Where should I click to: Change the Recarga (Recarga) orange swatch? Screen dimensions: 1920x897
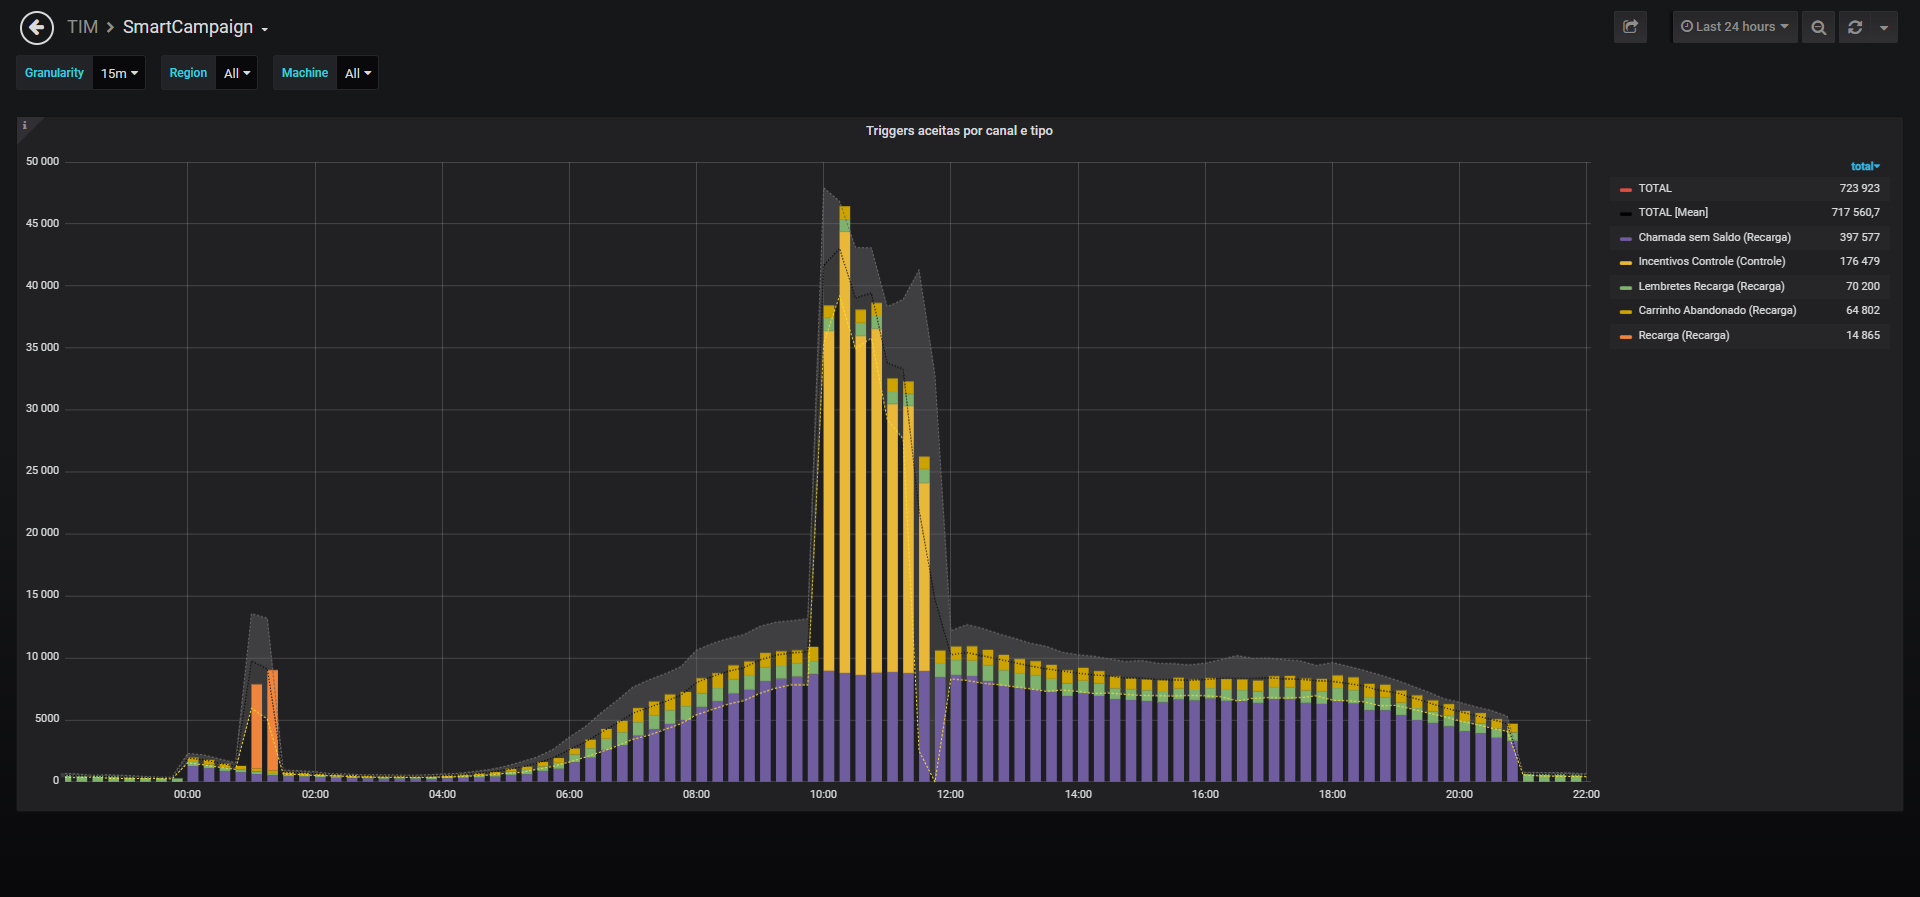[1626, 336]
